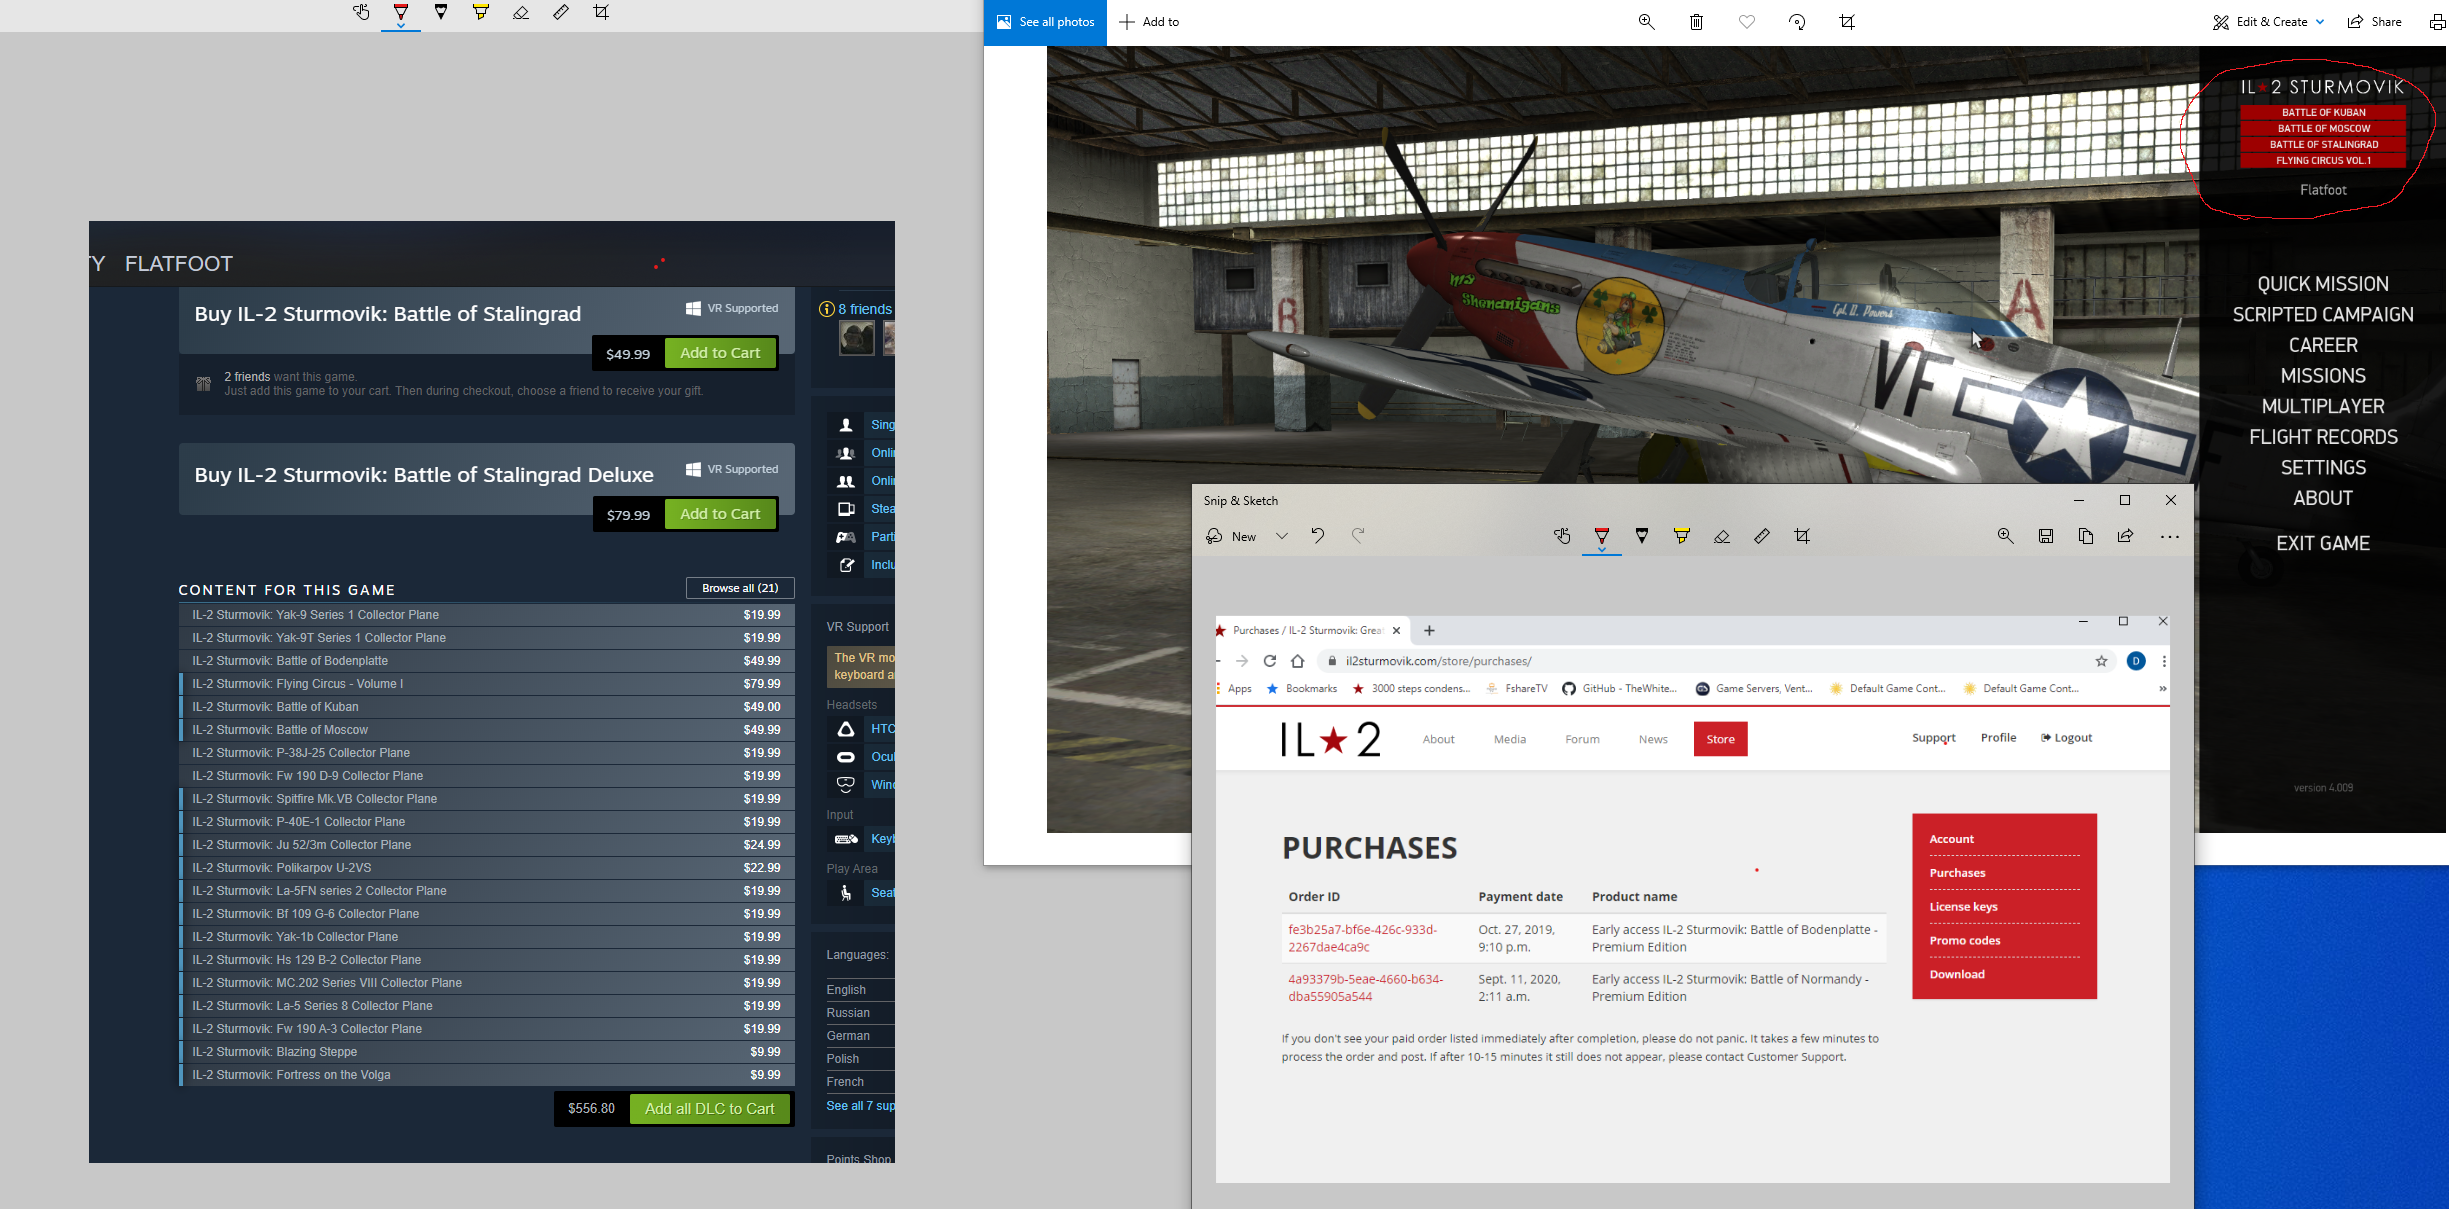The height and width of the screenshot is (1209, 2449).
Task: Click New snip in front Snip & Sketch window
Action: click(1230, 536)
